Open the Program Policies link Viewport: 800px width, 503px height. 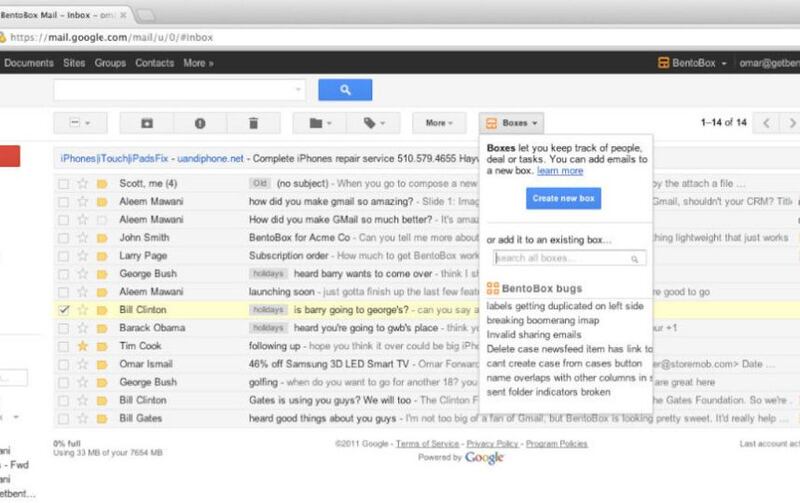tap(557, 444)
